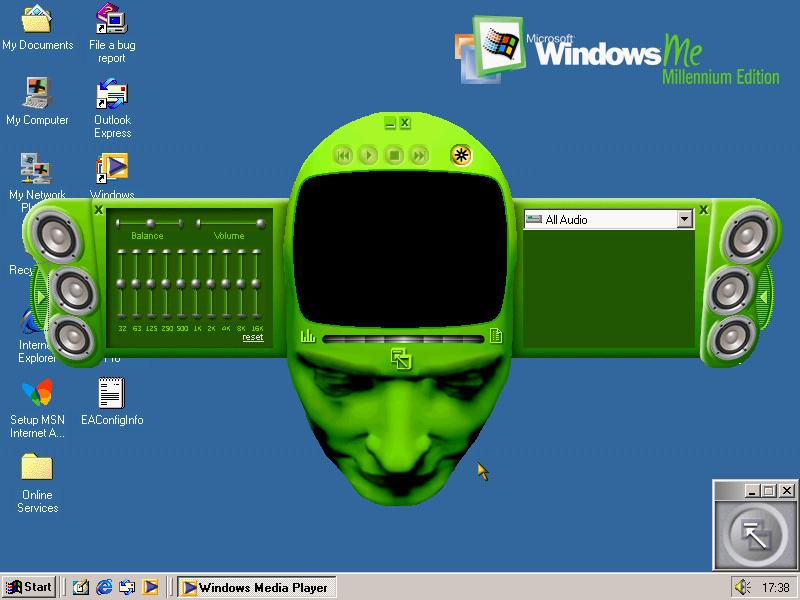Toggle the equalizer panel bar-graph icon
800x600 pixels.
coord(307,337)
